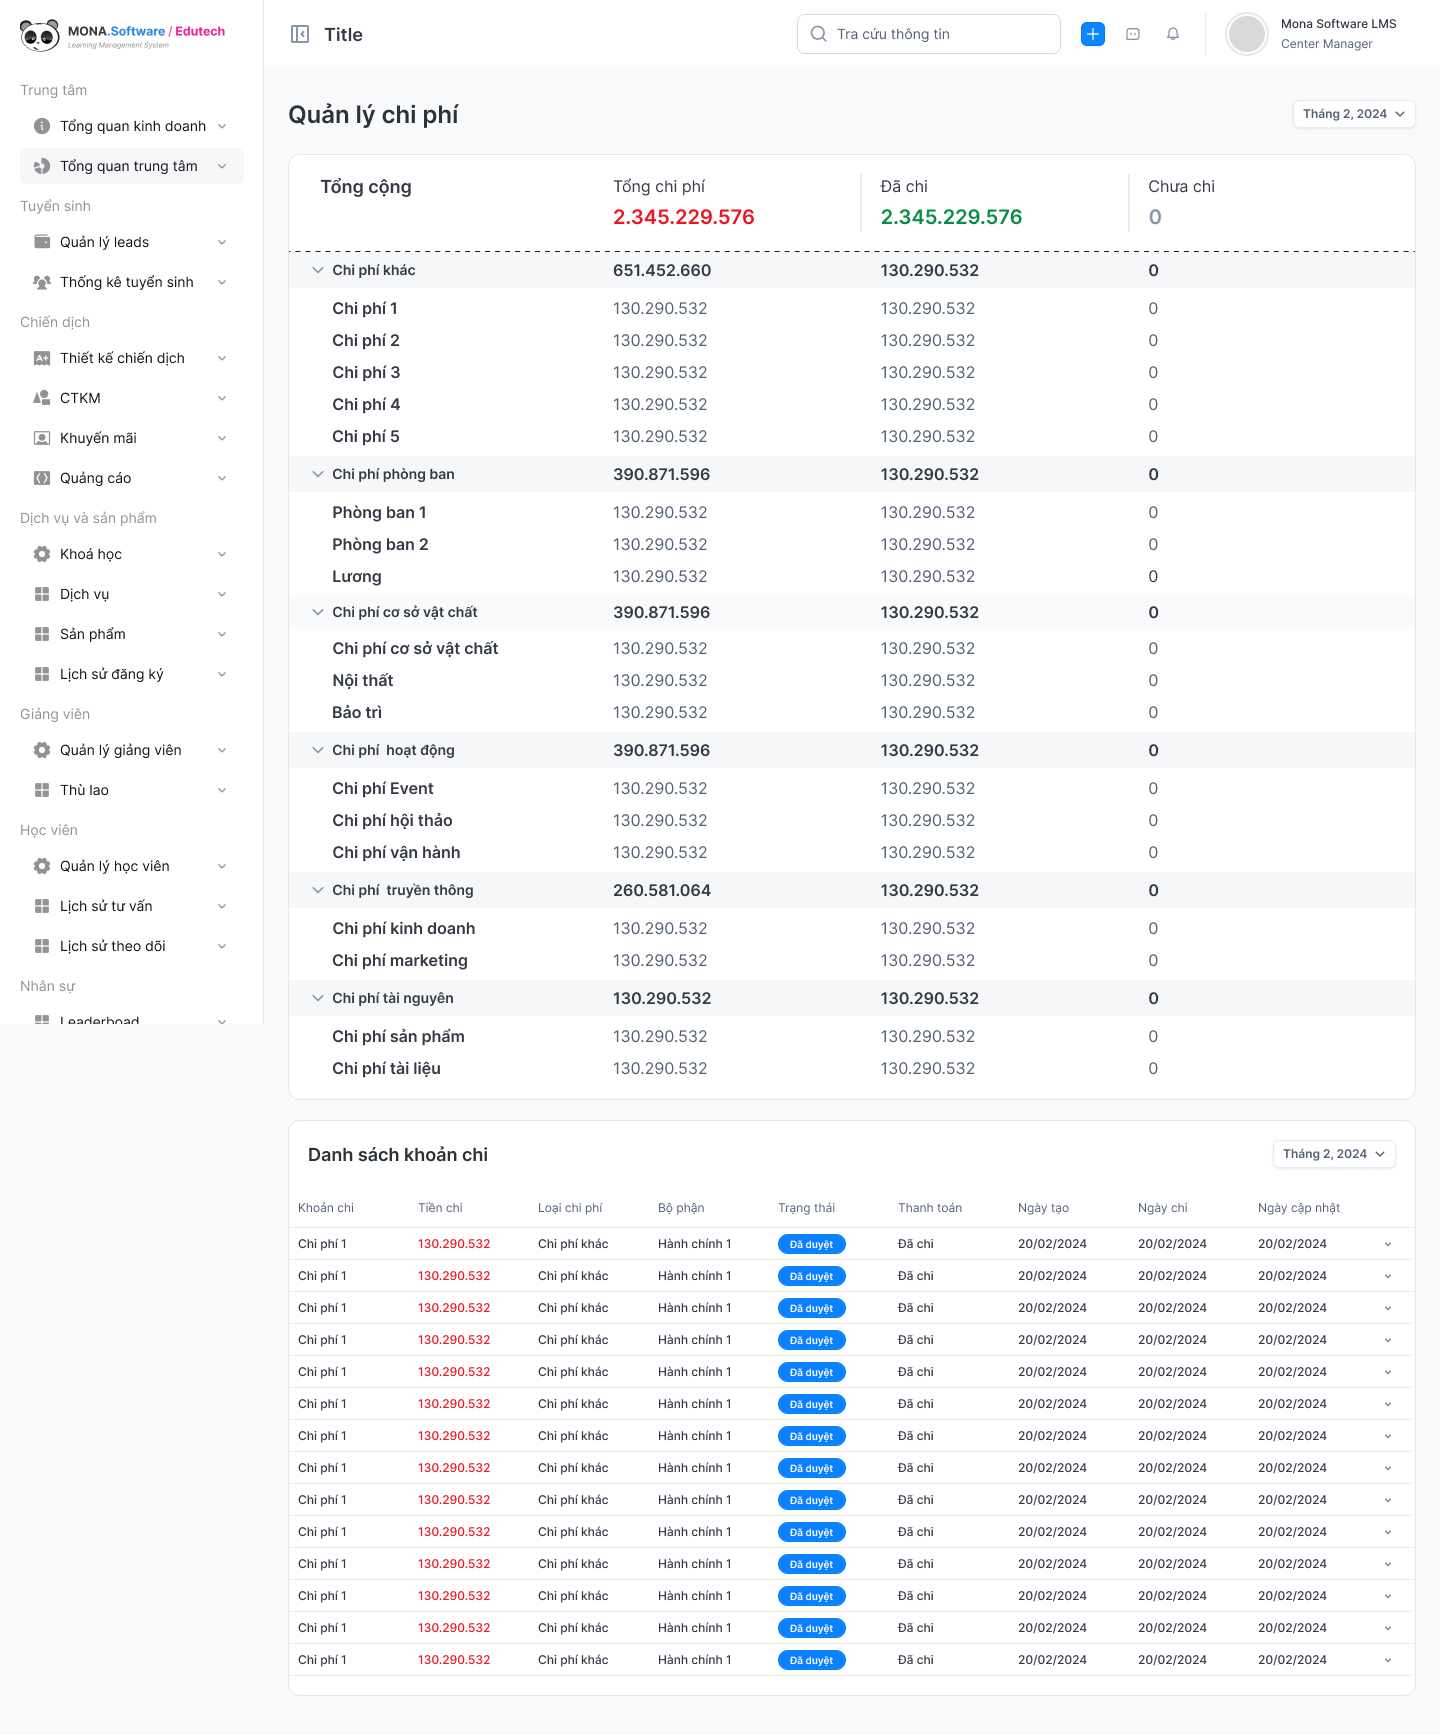Collapse the Chi phí truyền thông group
Screen dimensions: 1440x1735
coord(318,890)
